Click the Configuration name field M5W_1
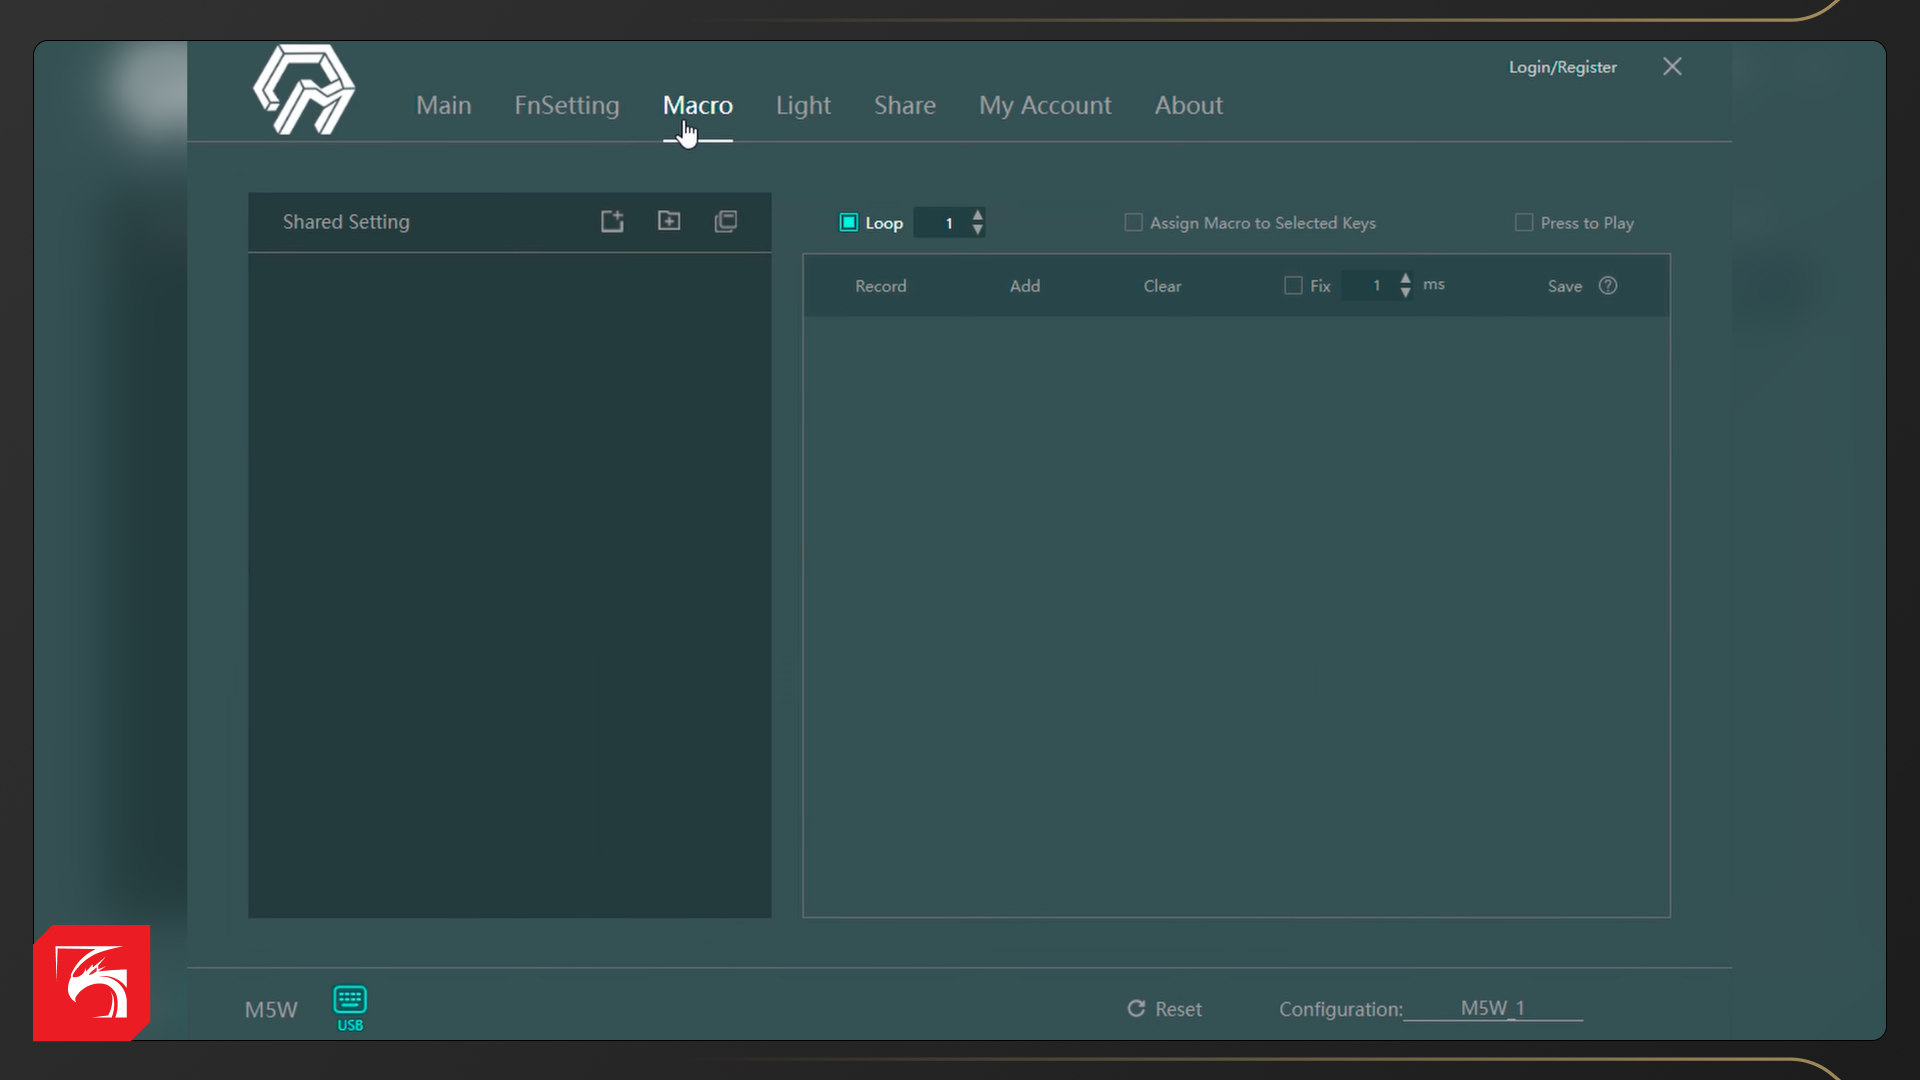The height and width of the screenshot is (1080, 1920). pos(1493,1008)
